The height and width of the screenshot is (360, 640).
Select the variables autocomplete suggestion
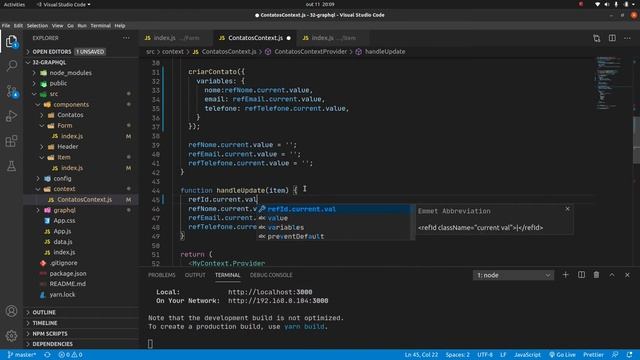(334, 227)
